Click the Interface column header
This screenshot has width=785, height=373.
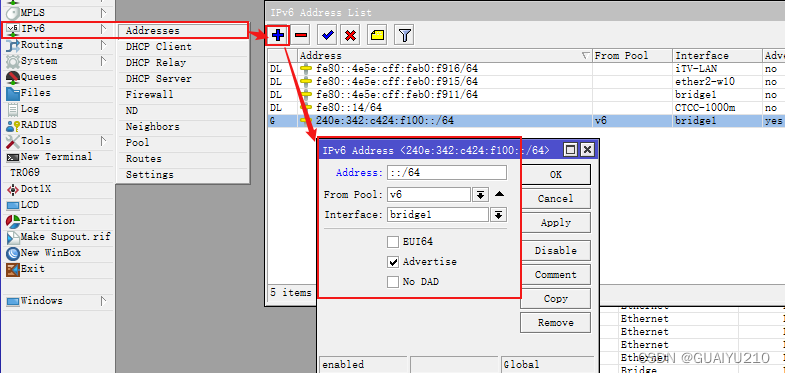pyautogui.click(x=717, y=56)
